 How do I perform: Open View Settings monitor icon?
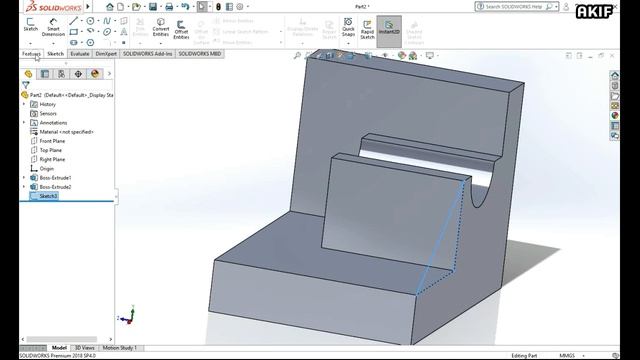tap(430, 56)
